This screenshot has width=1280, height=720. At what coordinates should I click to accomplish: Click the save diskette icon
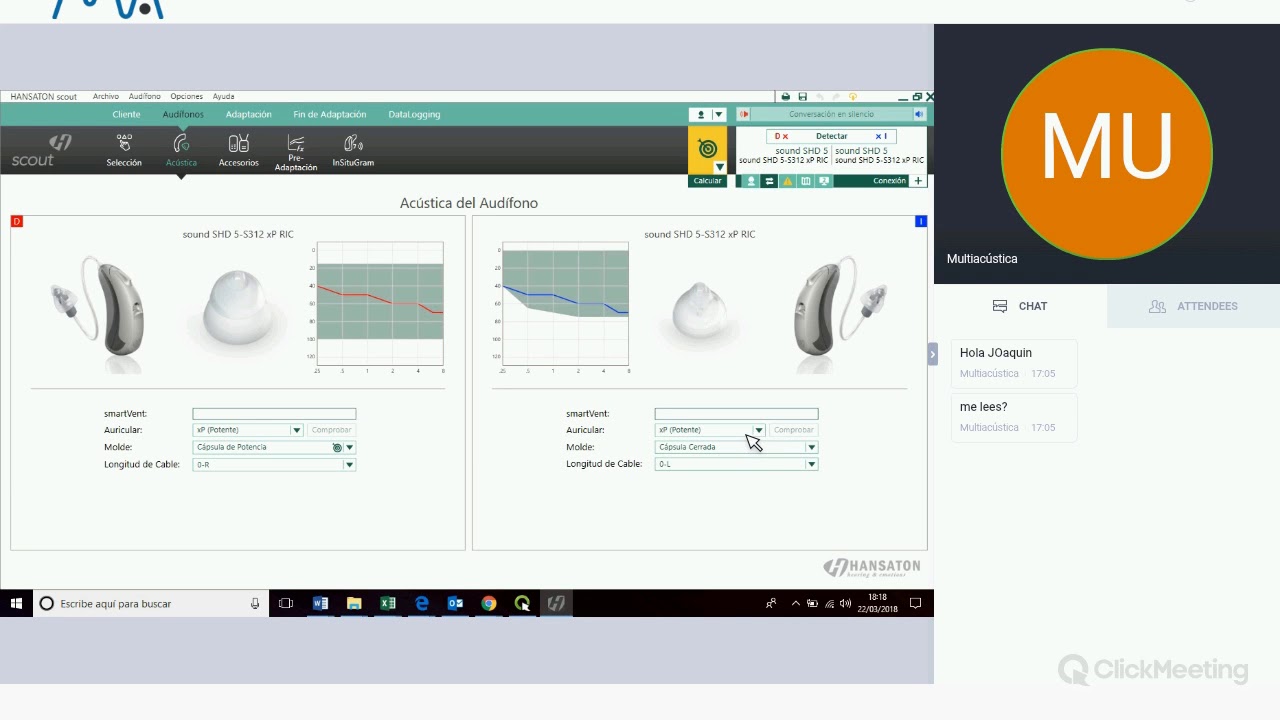[x=802, y=97]
